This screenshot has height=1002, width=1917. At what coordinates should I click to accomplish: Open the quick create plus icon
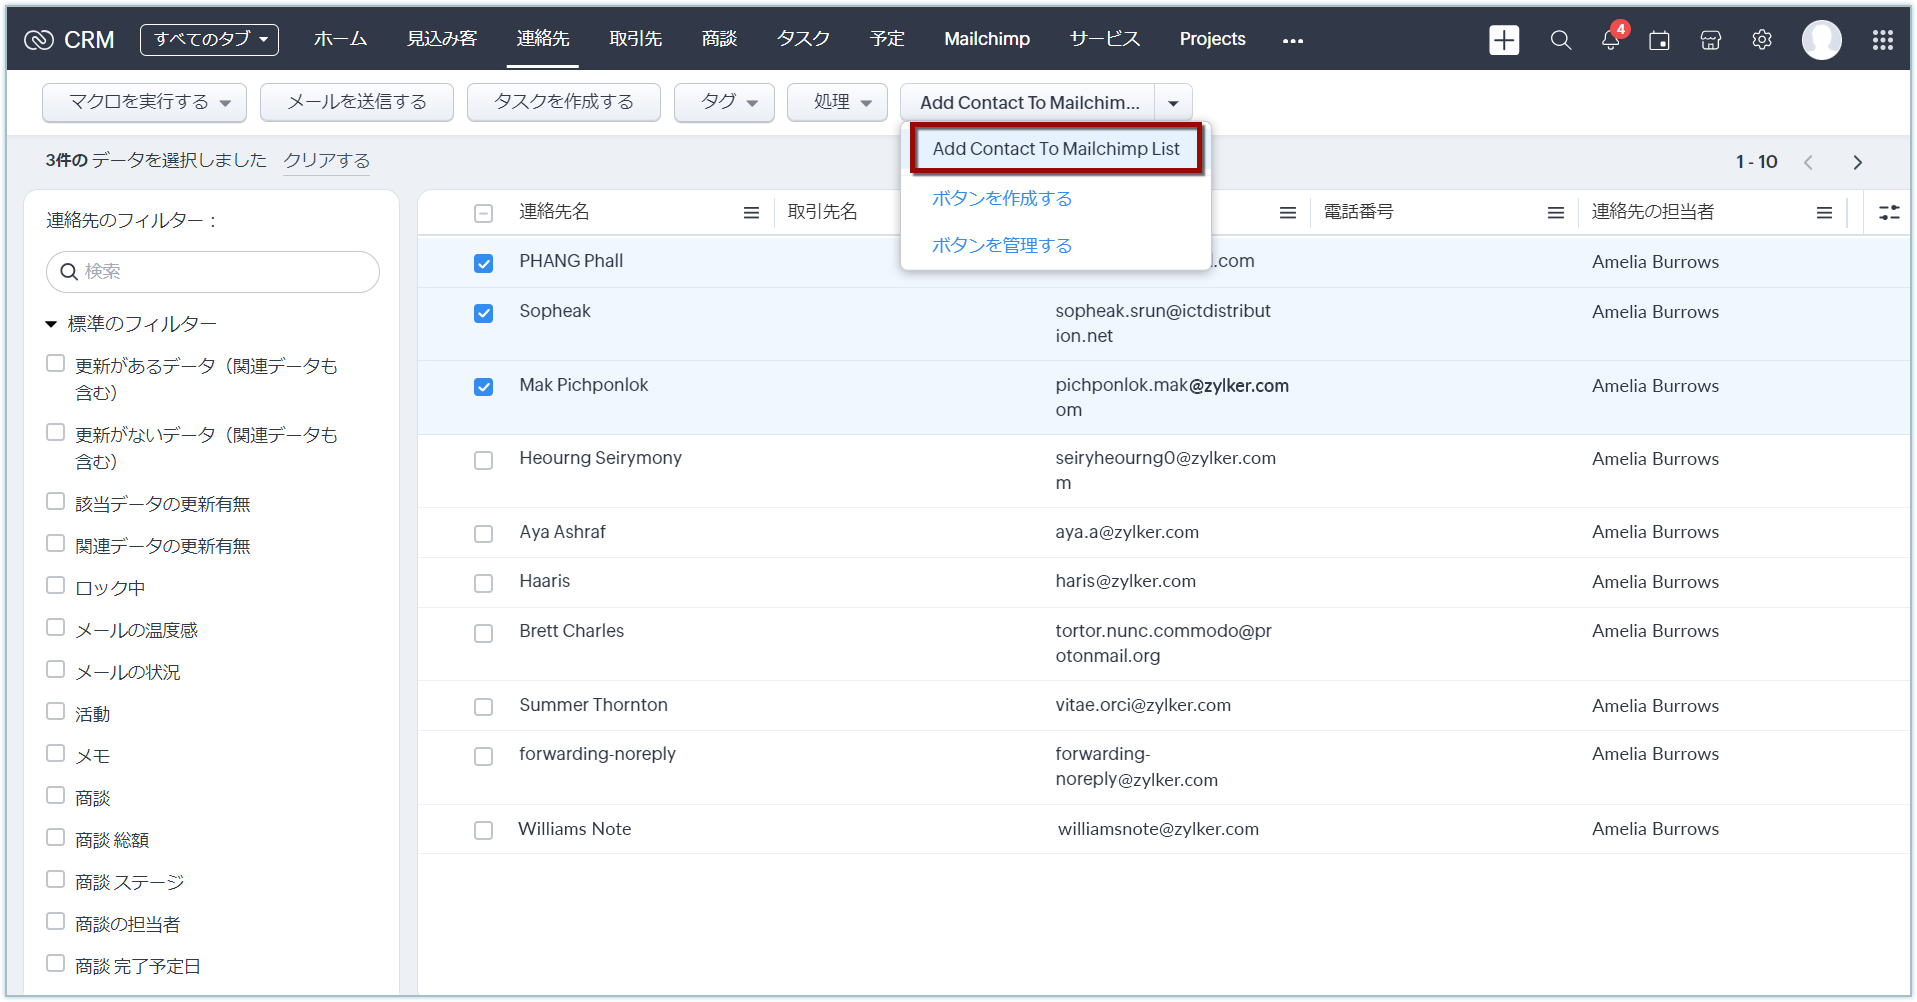click(x=1503, y=40)
